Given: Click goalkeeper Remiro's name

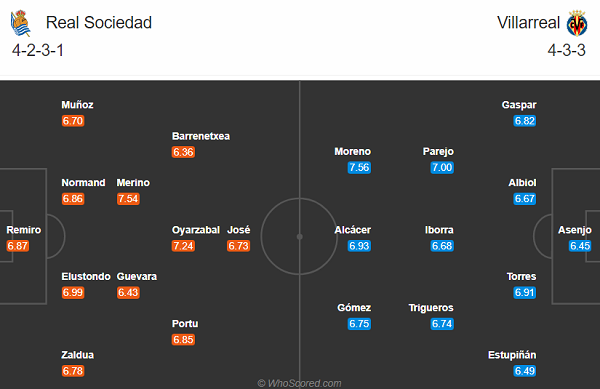Looking at the screenshot, I should (24, 230).
